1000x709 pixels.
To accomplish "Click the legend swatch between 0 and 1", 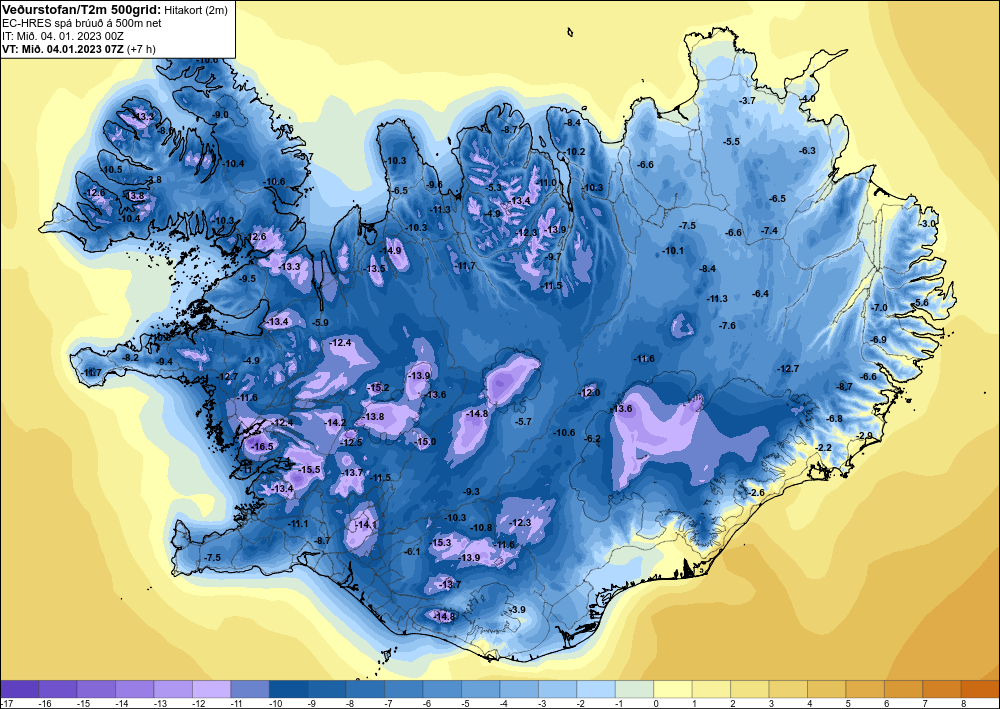I will point(673,689).
